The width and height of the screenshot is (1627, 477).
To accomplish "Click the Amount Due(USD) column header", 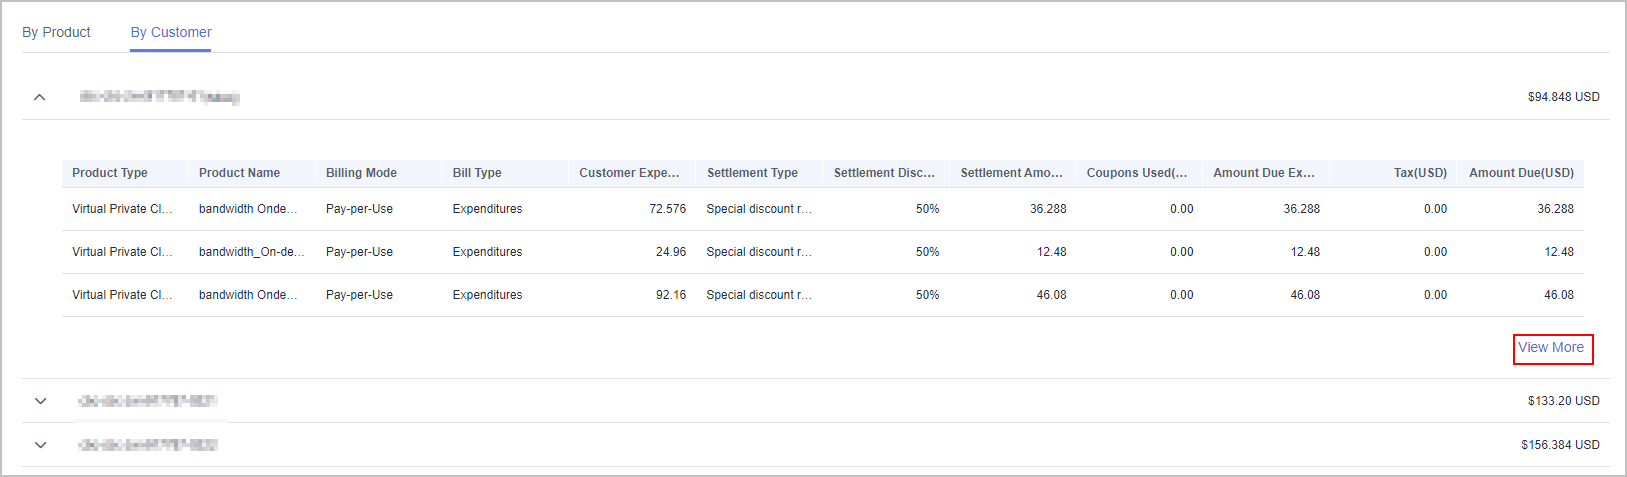I will [1521, 173].
